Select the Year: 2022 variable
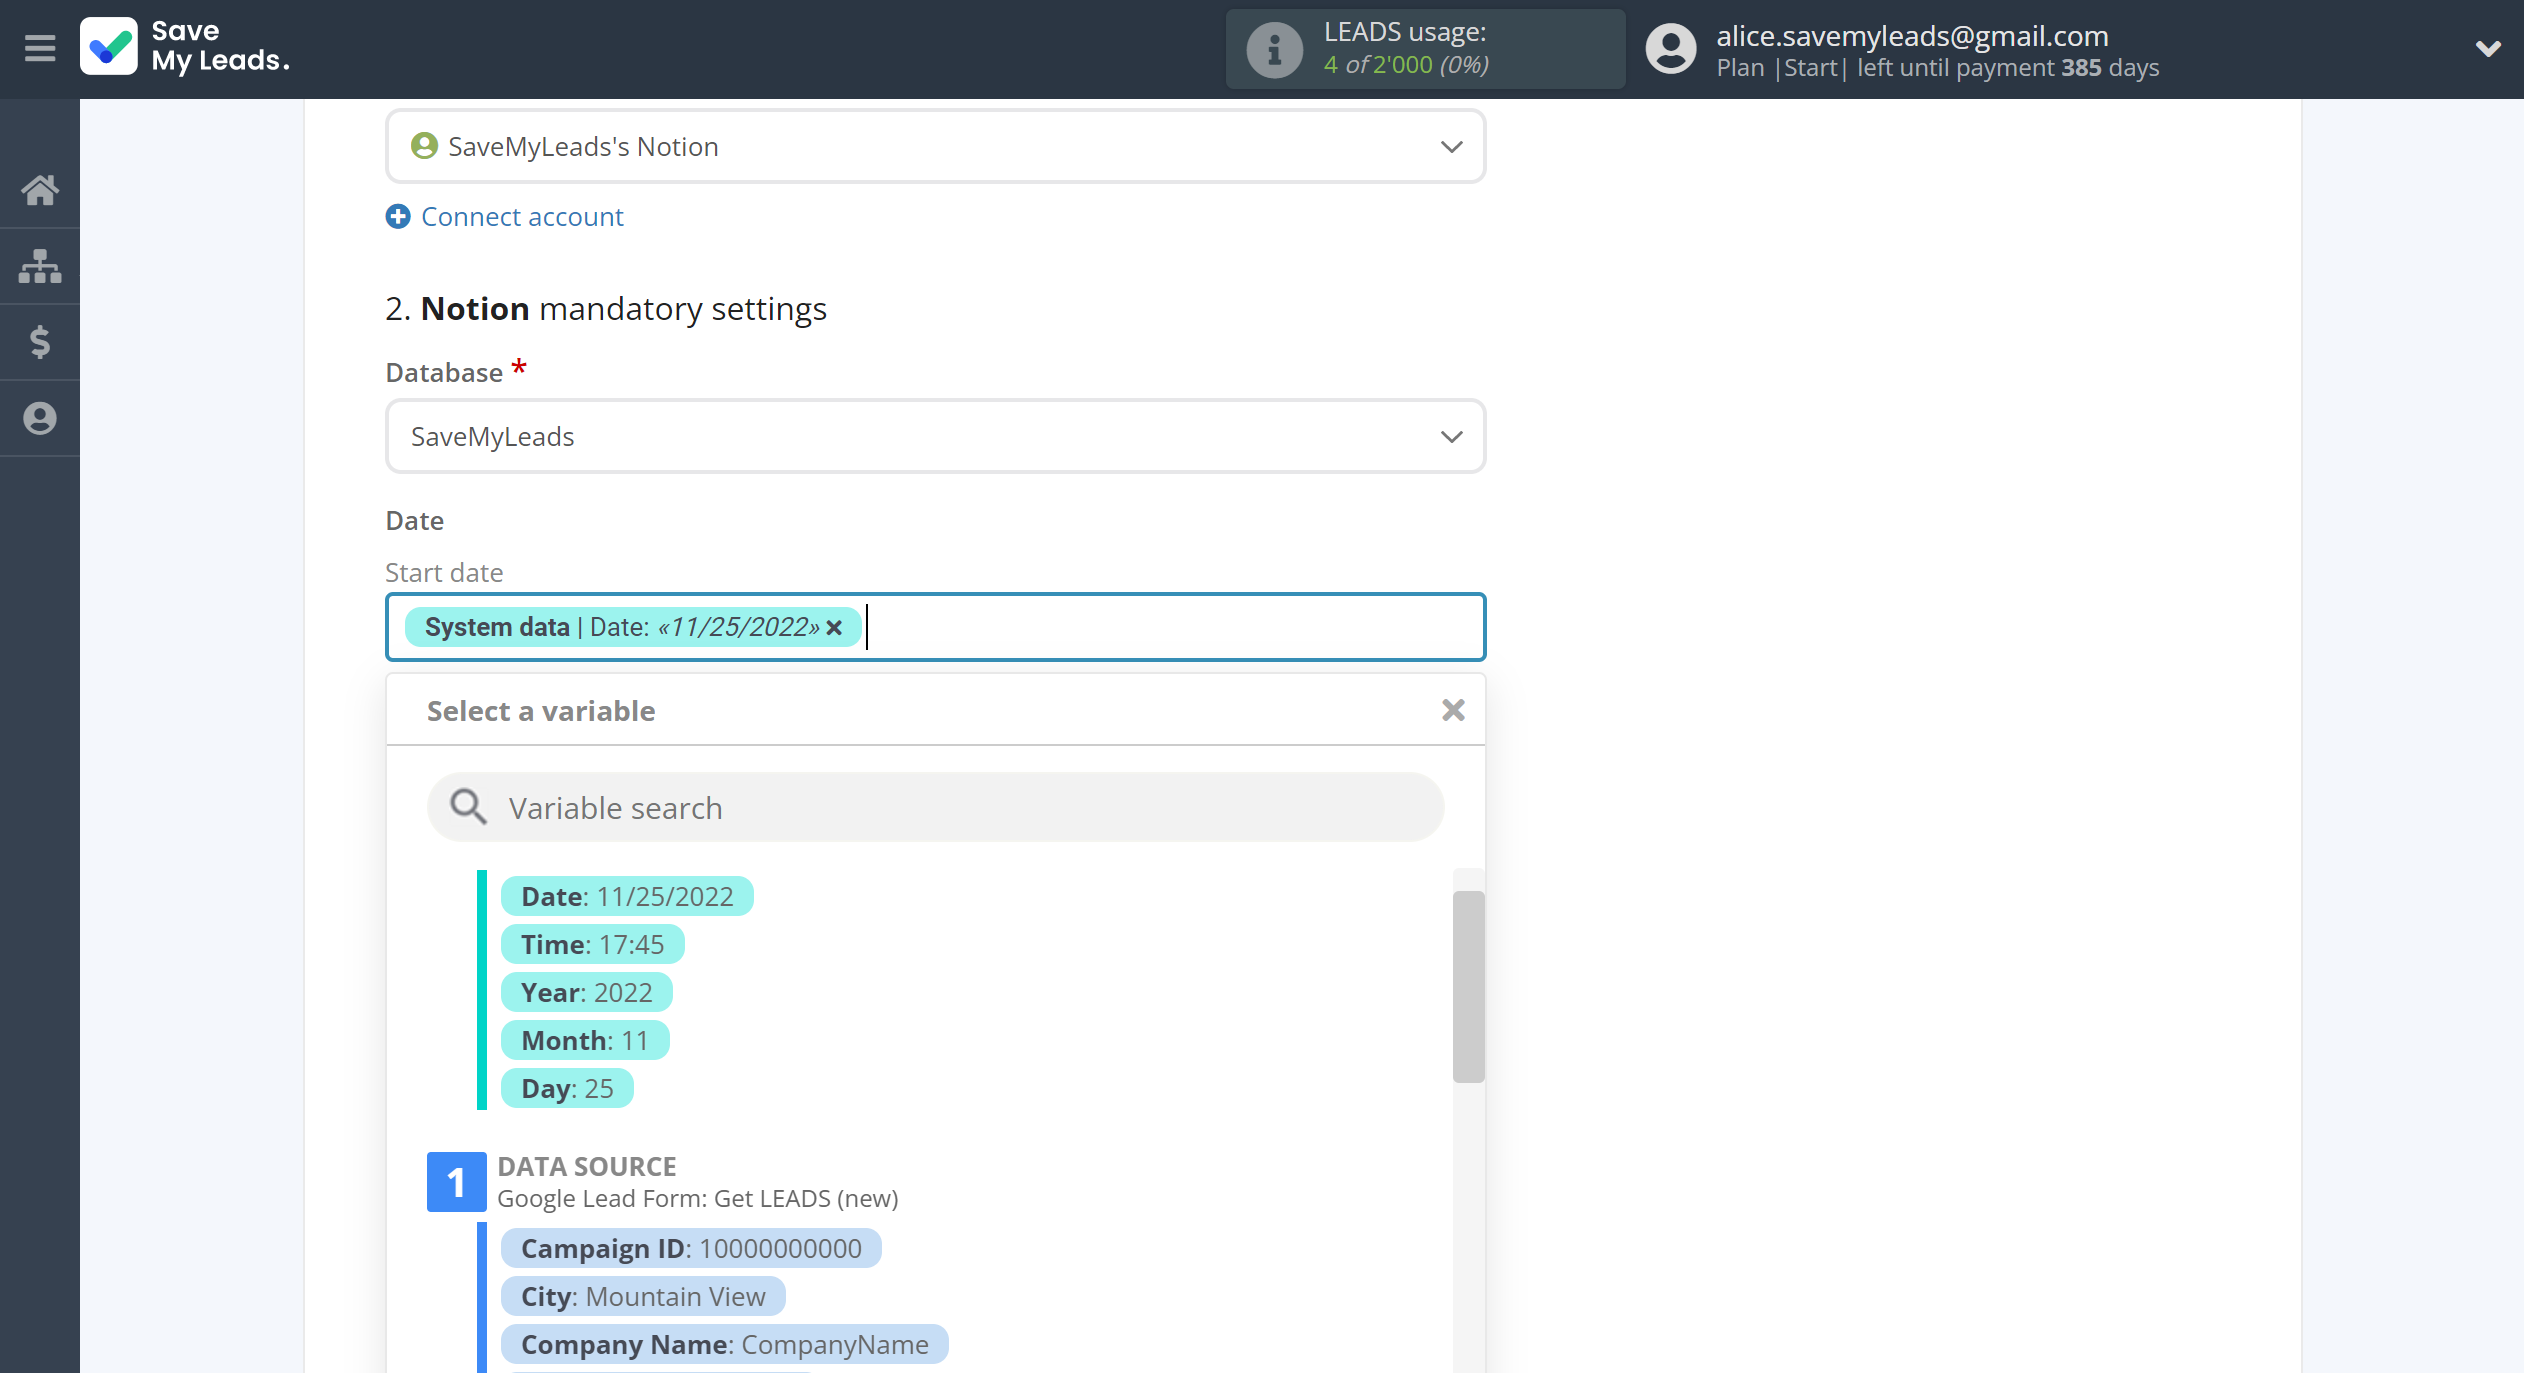Viewport: 2524px width, 1373px height. coord(586,992)
